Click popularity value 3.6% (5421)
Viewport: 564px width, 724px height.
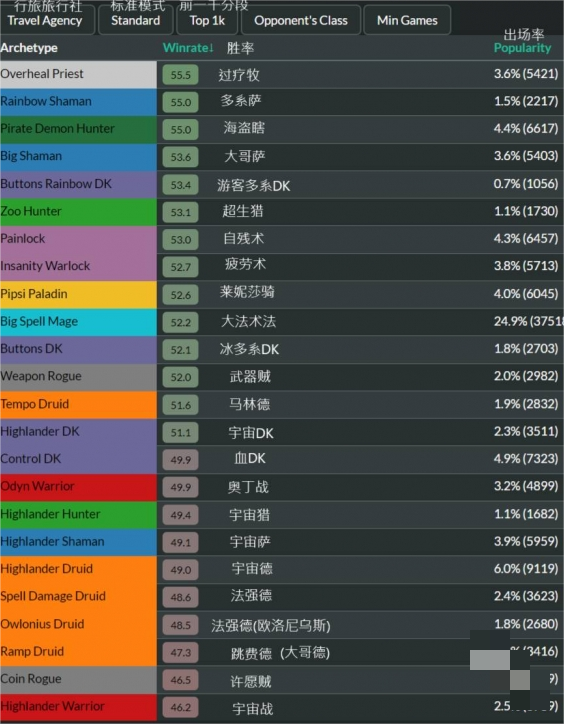pyautogui.click(x=526, y=74)
